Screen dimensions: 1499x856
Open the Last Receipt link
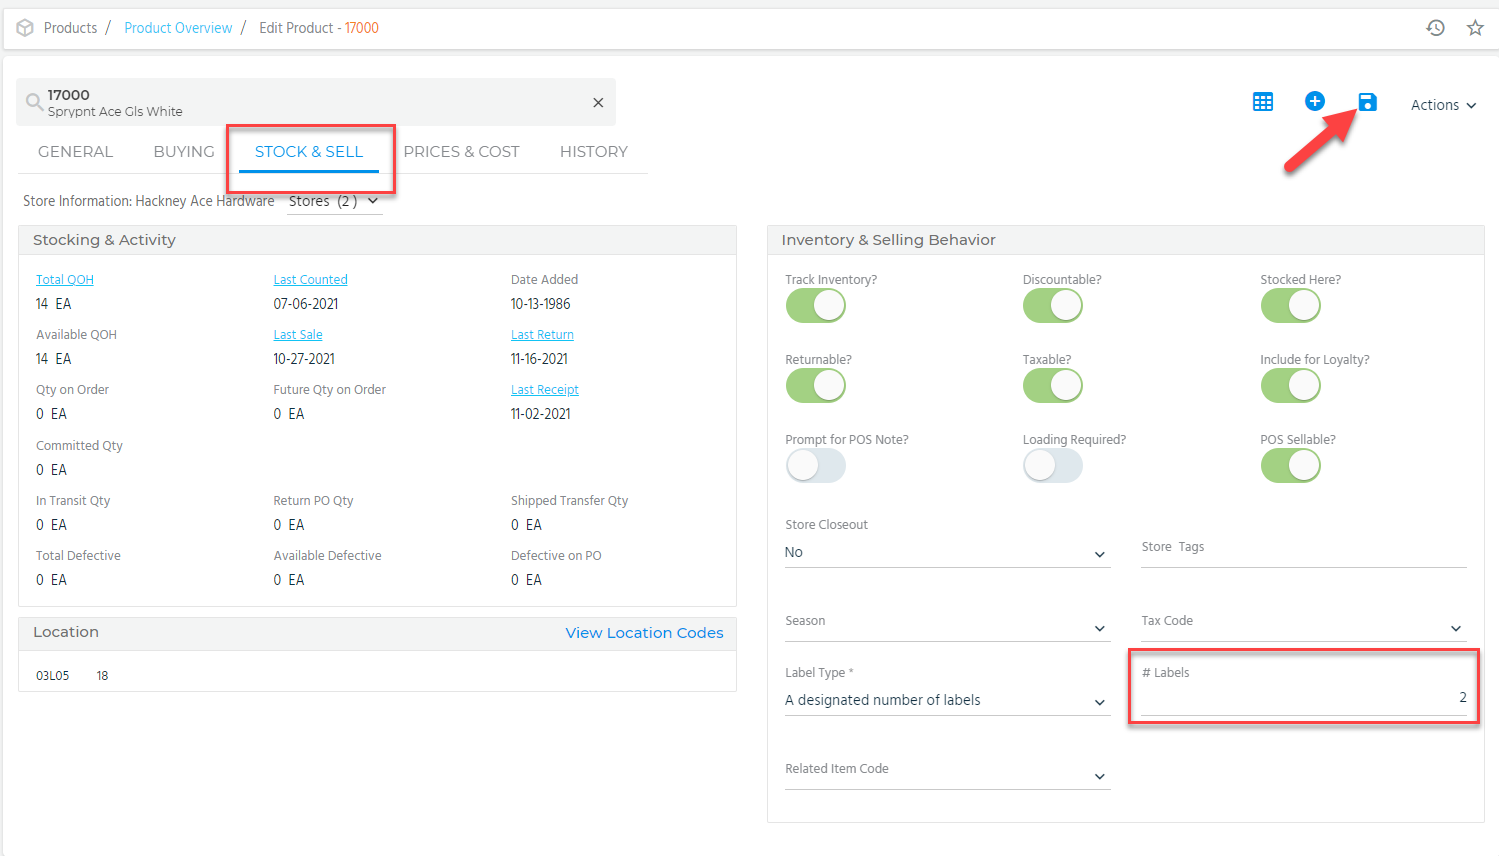pos(544,389)
